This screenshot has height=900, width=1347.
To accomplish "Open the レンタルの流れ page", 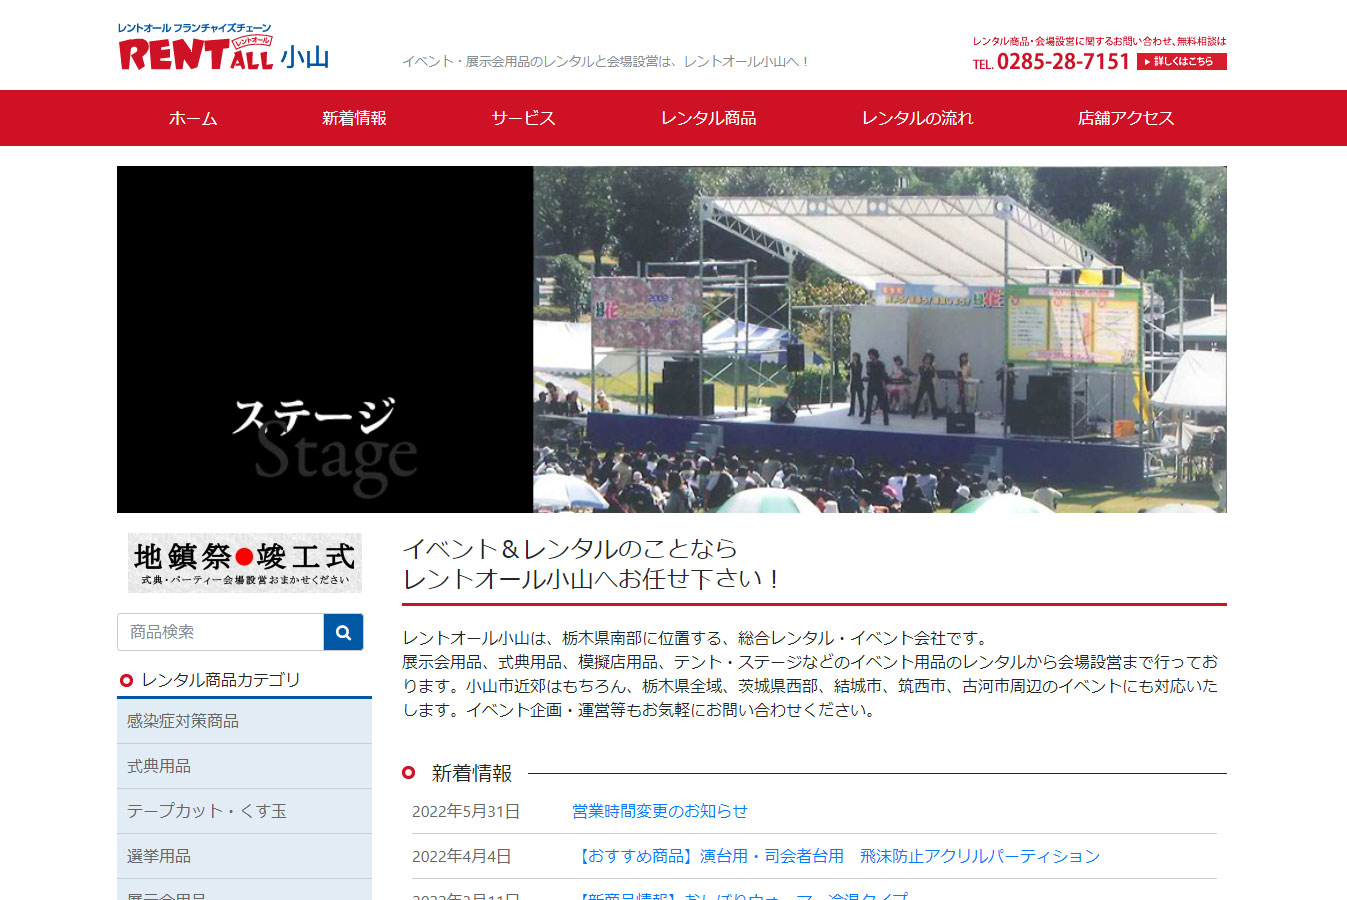I will click(917, 118).
